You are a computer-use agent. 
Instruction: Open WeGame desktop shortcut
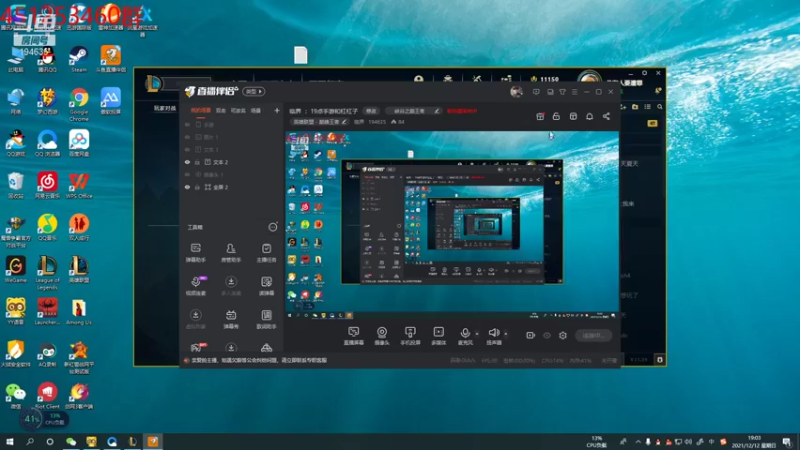coord(15,270)
